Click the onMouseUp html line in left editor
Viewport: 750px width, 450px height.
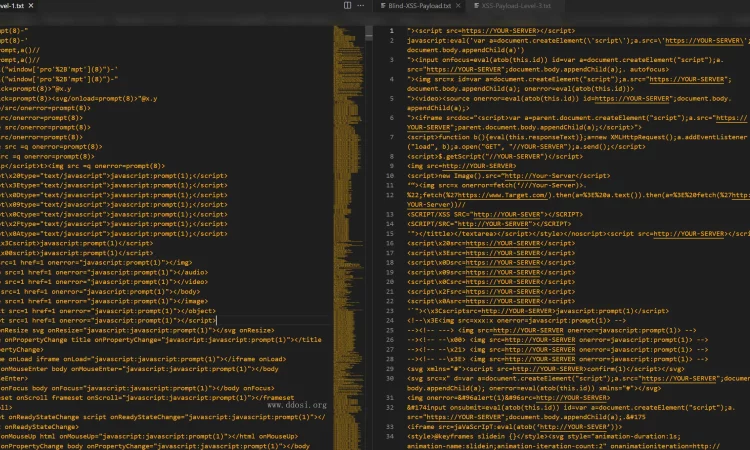pyautogui.click(x=149, y=436)
